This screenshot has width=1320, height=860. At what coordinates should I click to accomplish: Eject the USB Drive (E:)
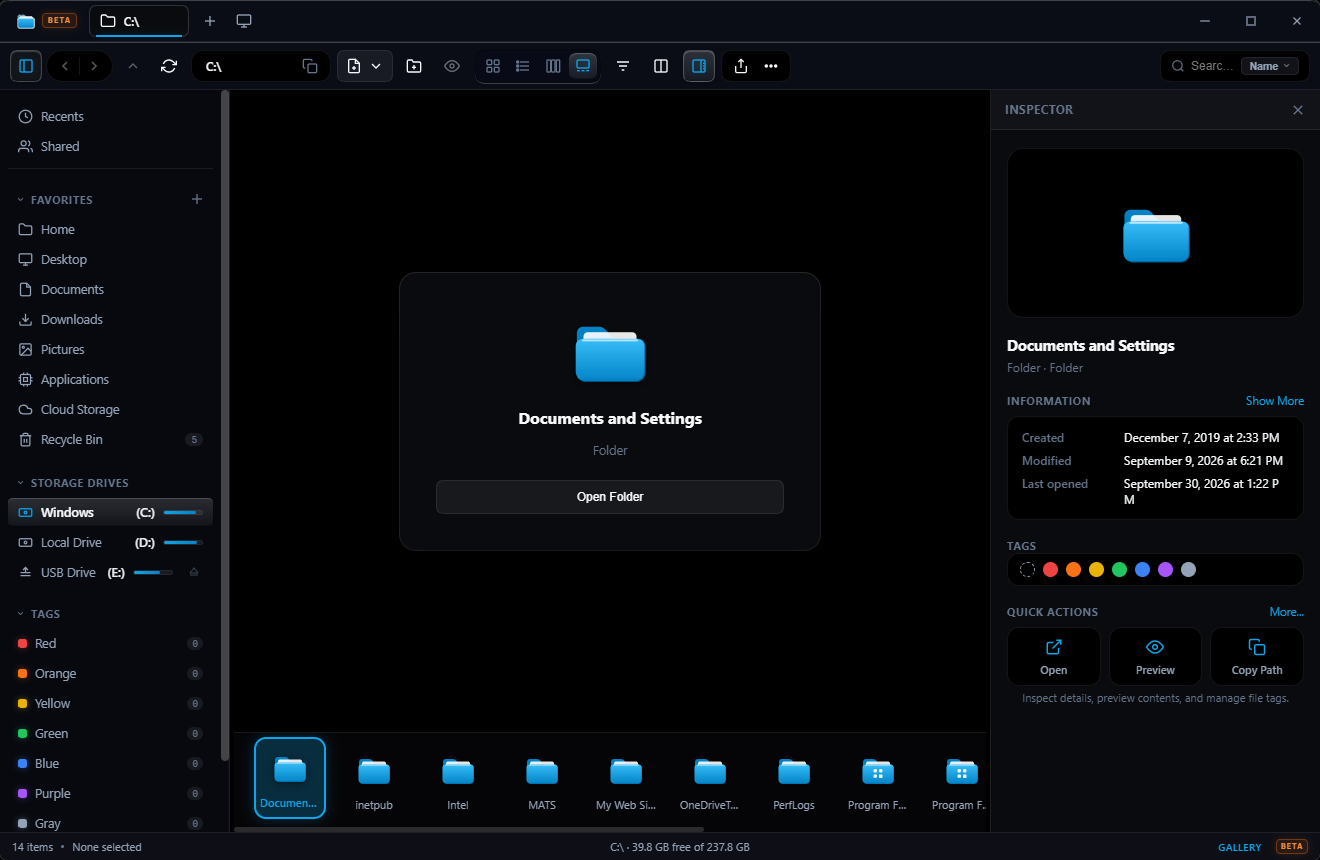[194, 572]
